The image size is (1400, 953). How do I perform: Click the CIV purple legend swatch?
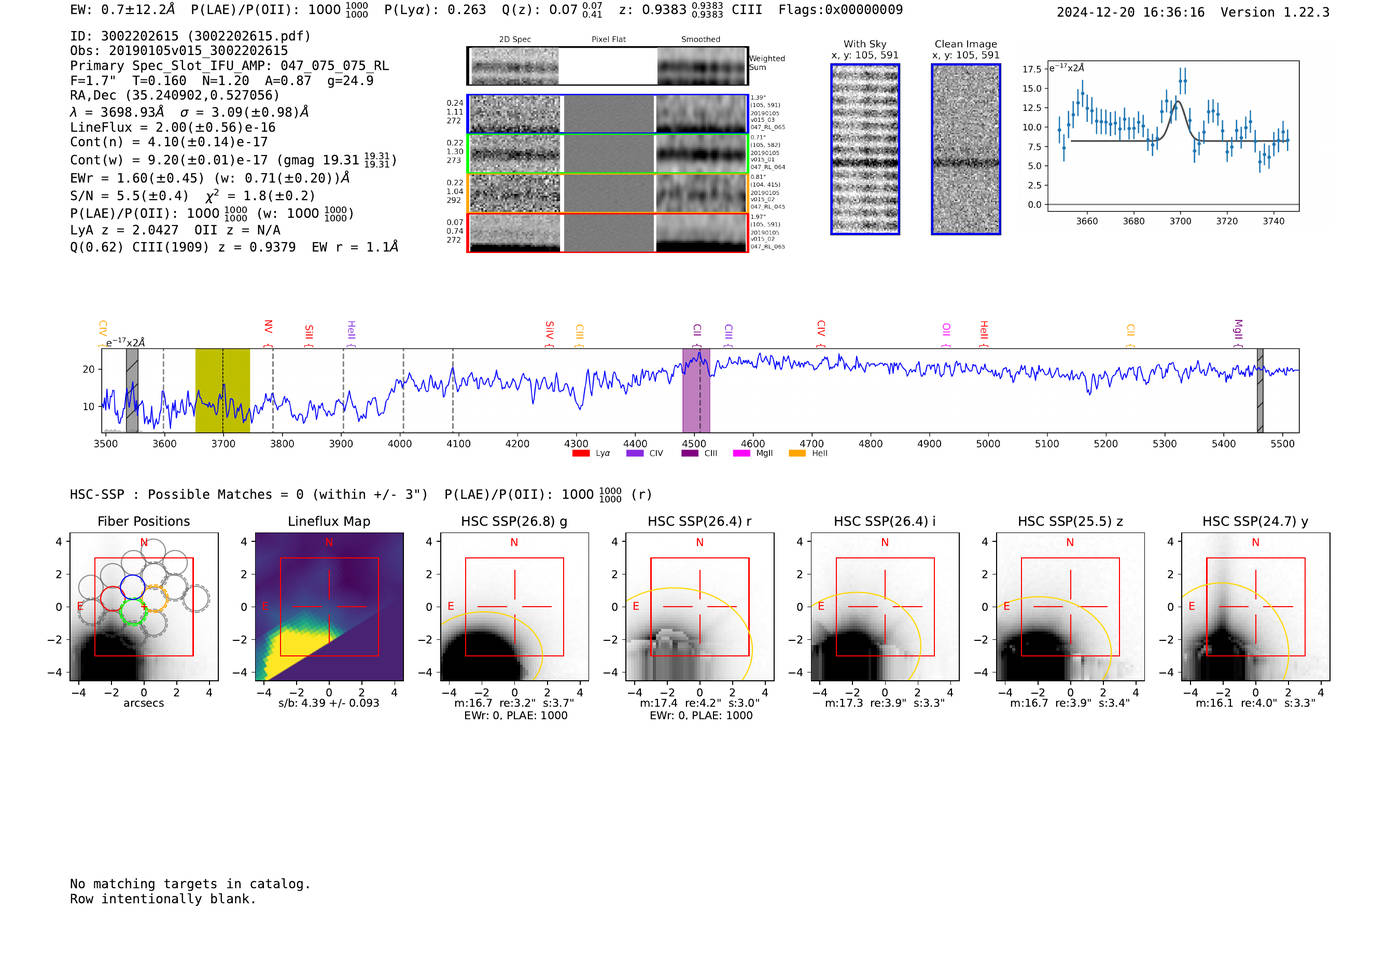pyautogui.click(x=634, y=454)
